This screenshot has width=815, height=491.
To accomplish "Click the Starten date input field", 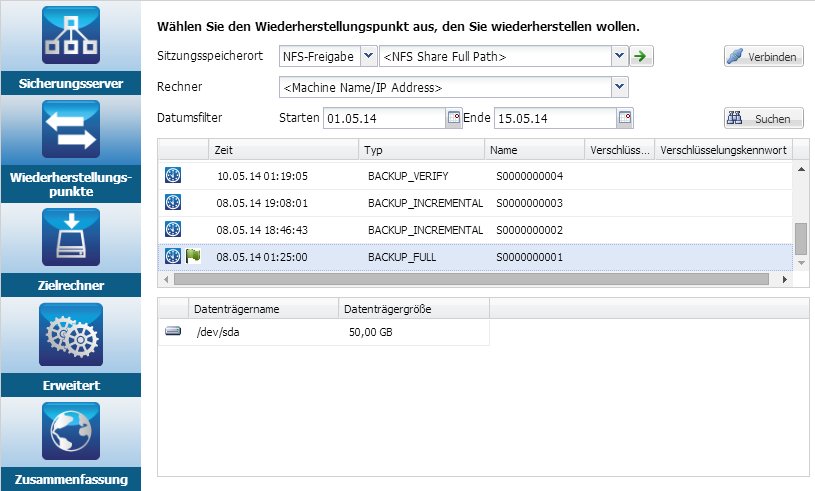I will [385, 118].
